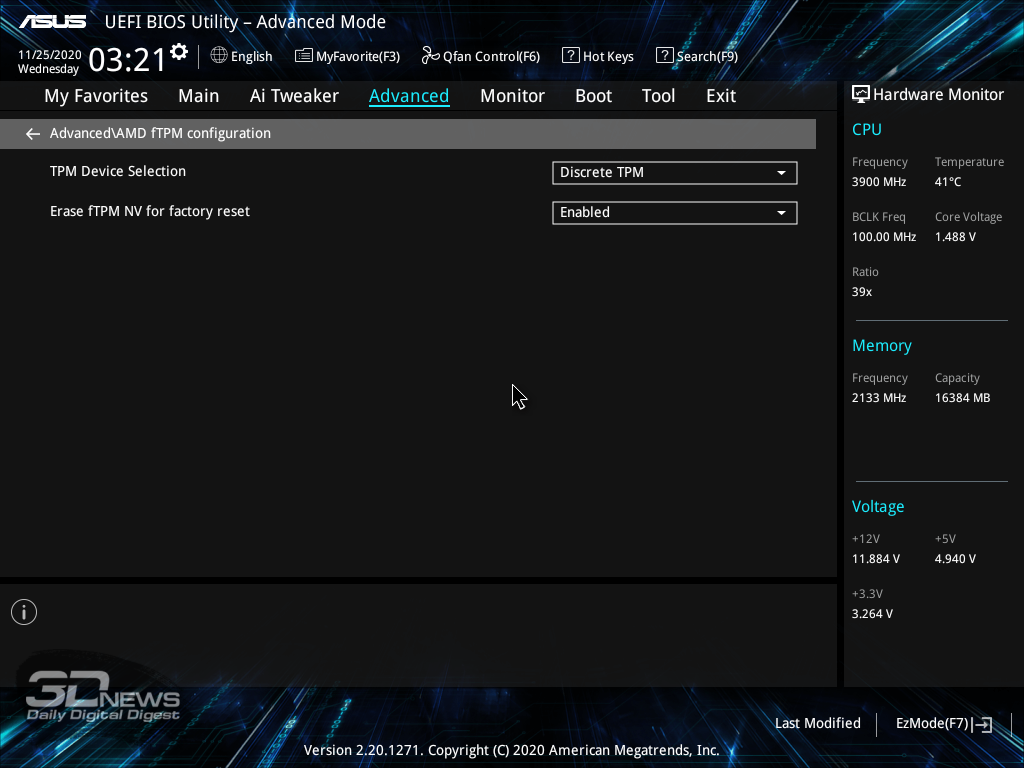Click the CPU temperature value 41°C
The height and width of the screenshot is (768, 1024).
[x=948, y=182]
